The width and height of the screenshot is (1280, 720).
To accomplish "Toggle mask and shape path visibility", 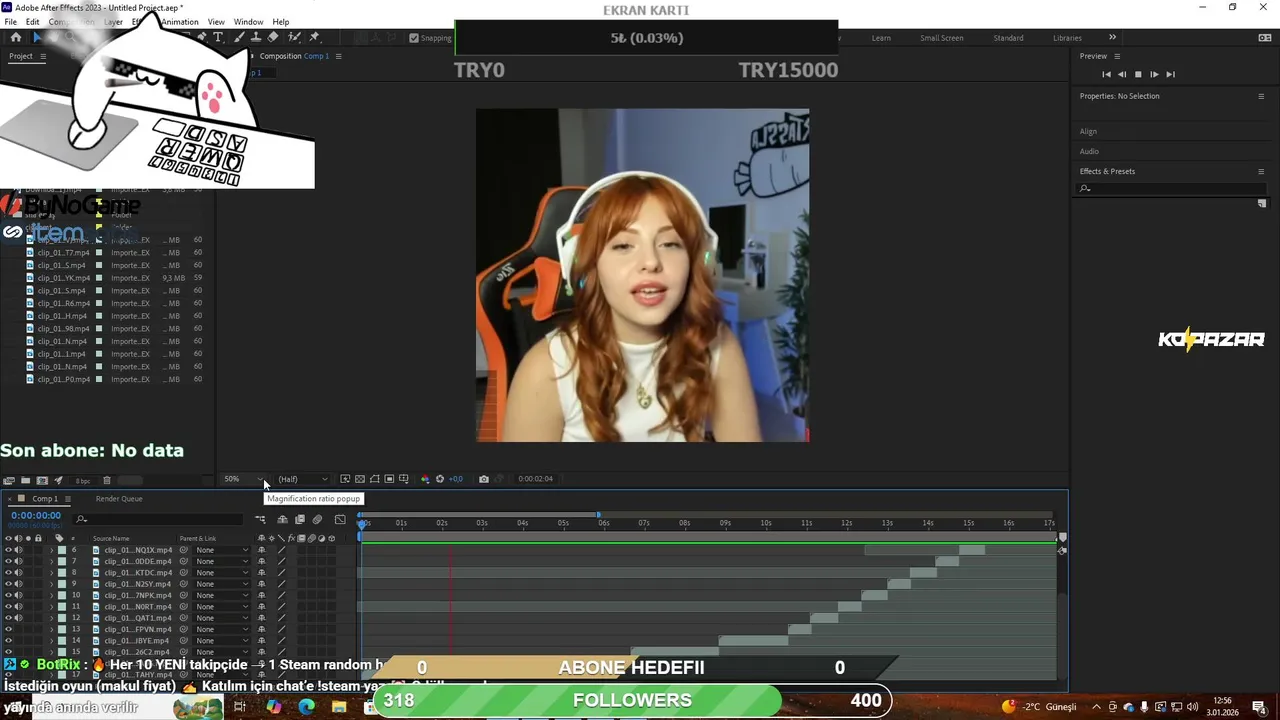I will point(375,479).
